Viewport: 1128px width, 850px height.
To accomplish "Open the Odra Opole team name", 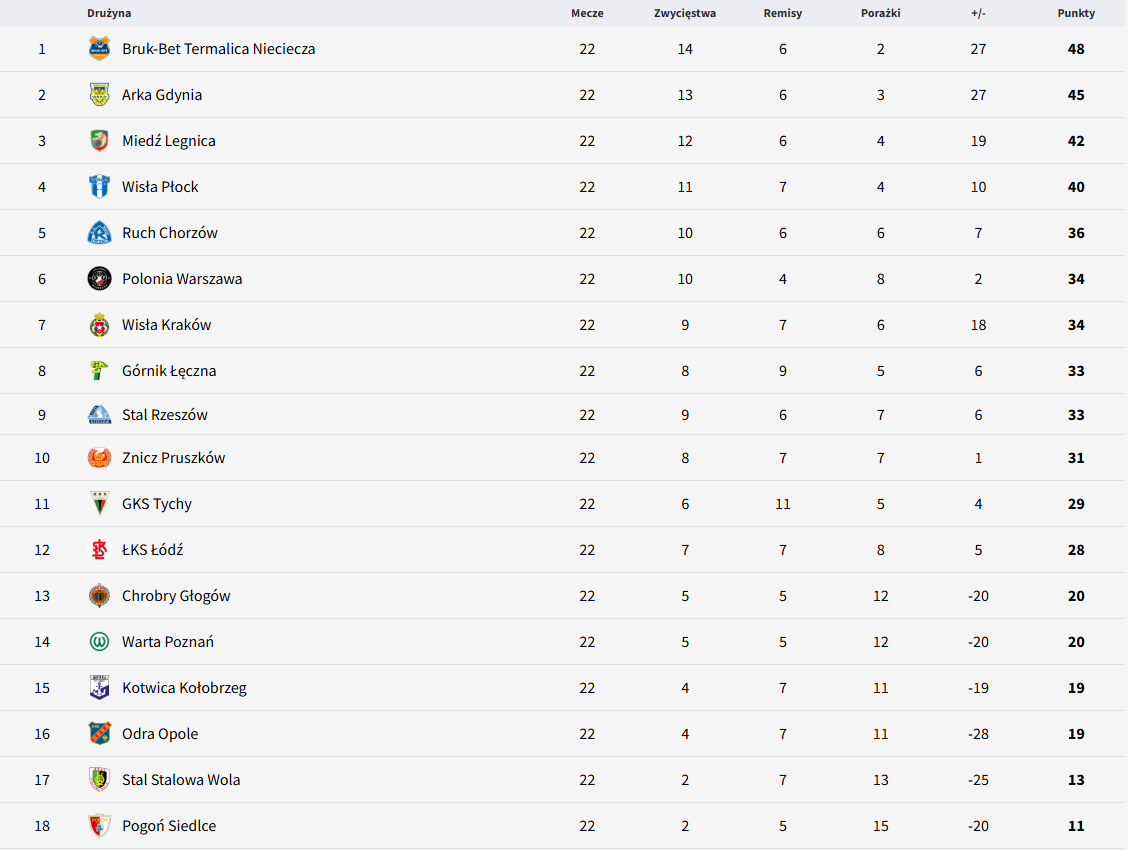I will 160,734.
